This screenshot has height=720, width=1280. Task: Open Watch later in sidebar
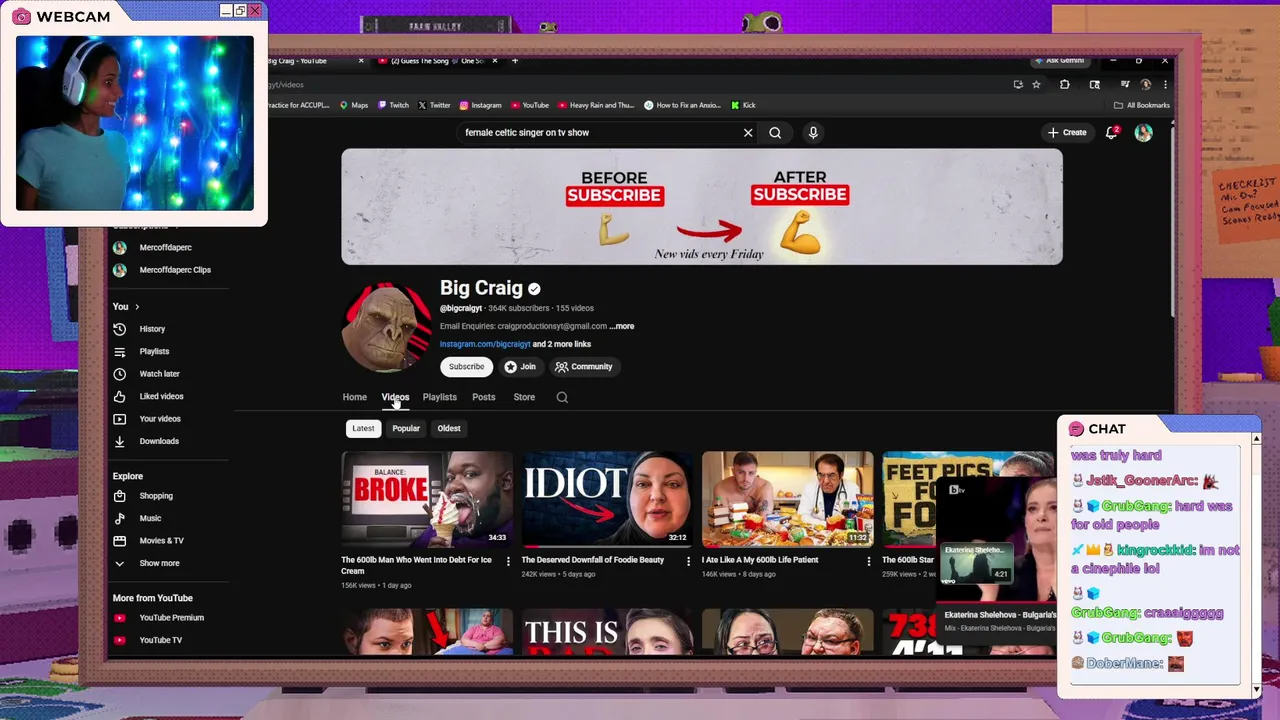(159, 374)
